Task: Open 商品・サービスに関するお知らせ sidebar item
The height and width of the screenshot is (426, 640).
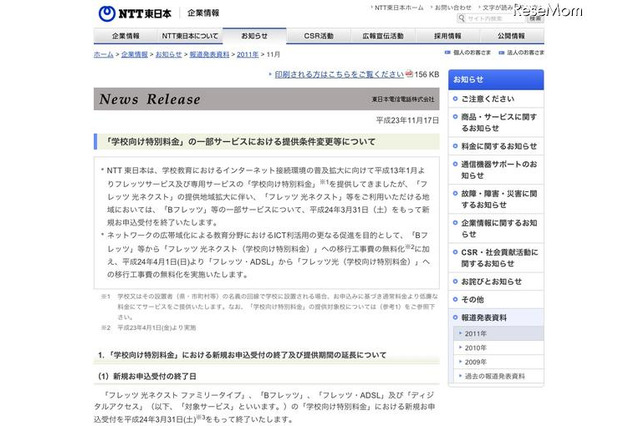Action: point(496,122)
